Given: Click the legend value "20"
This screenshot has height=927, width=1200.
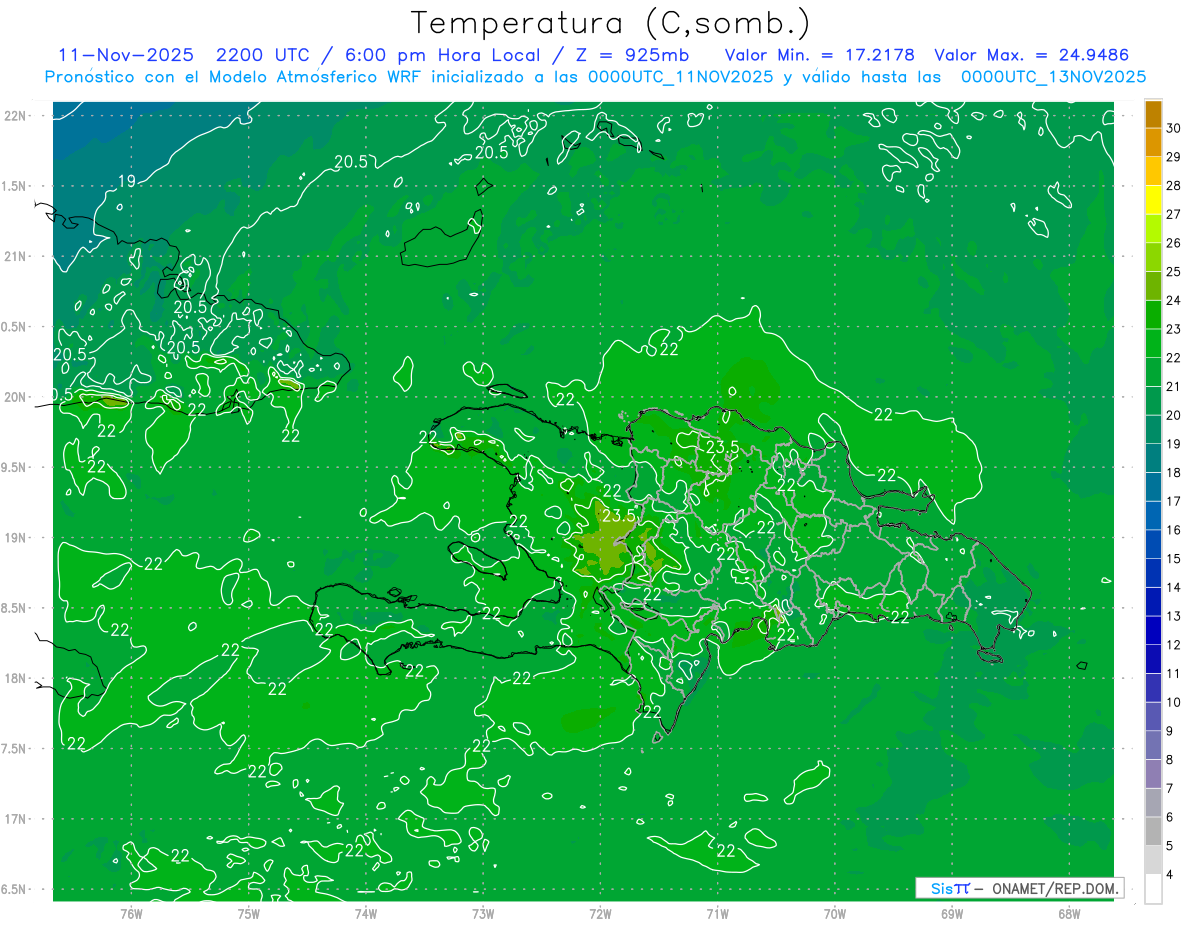Looking at the screenshot, I should tap(1174, 415).
